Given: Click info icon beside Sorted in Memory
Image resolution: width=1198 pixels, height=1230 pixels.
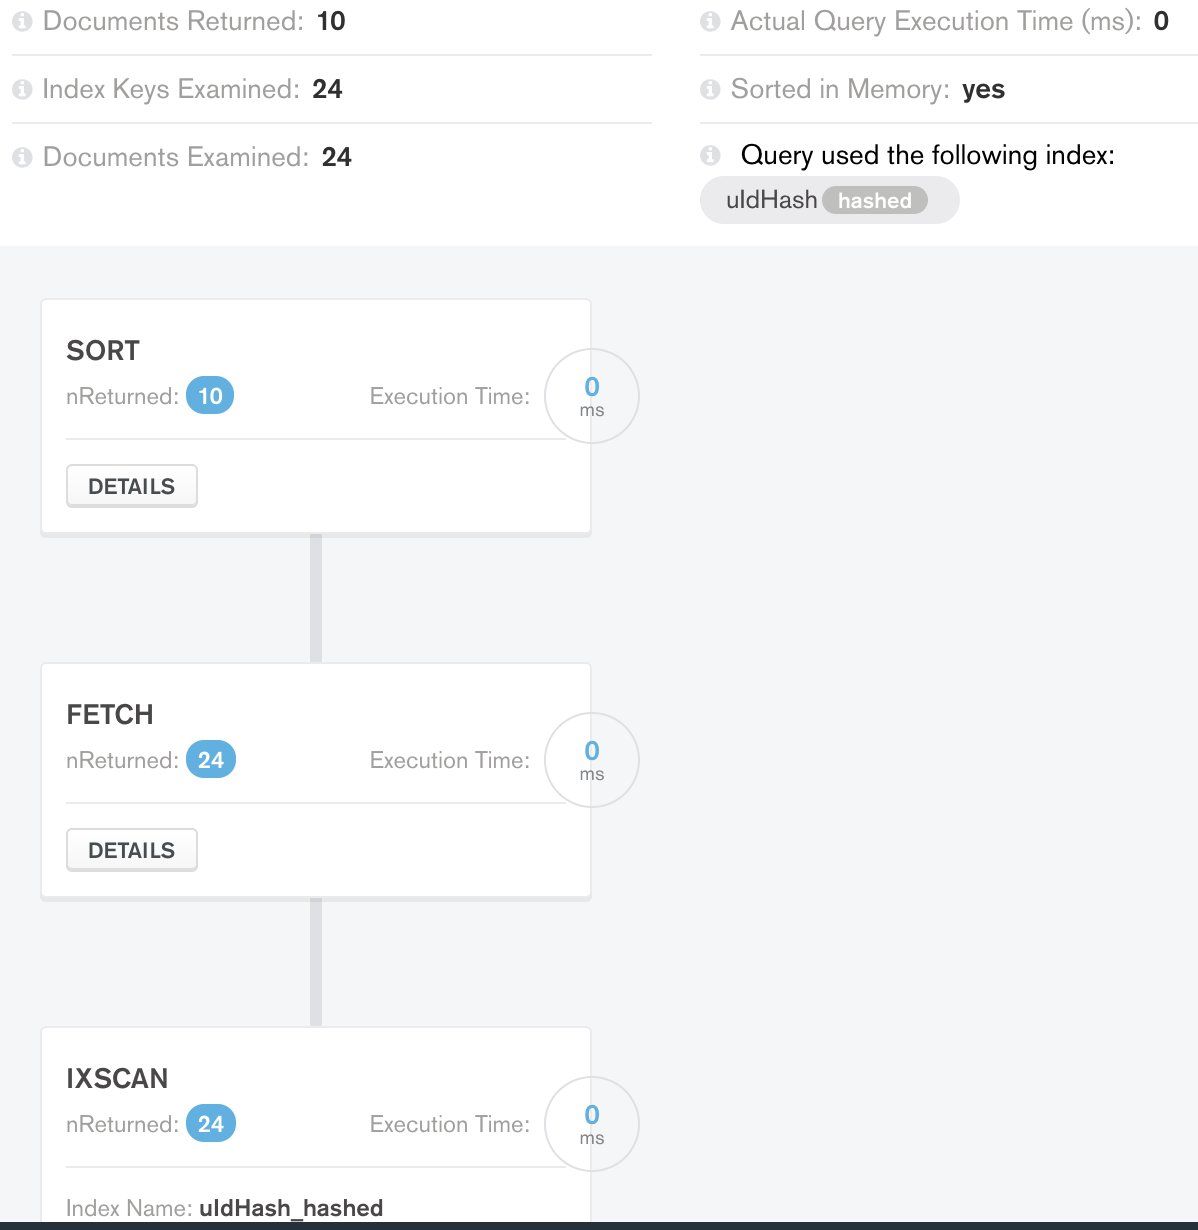Looking at the screenshot, I should coord(710,90).
